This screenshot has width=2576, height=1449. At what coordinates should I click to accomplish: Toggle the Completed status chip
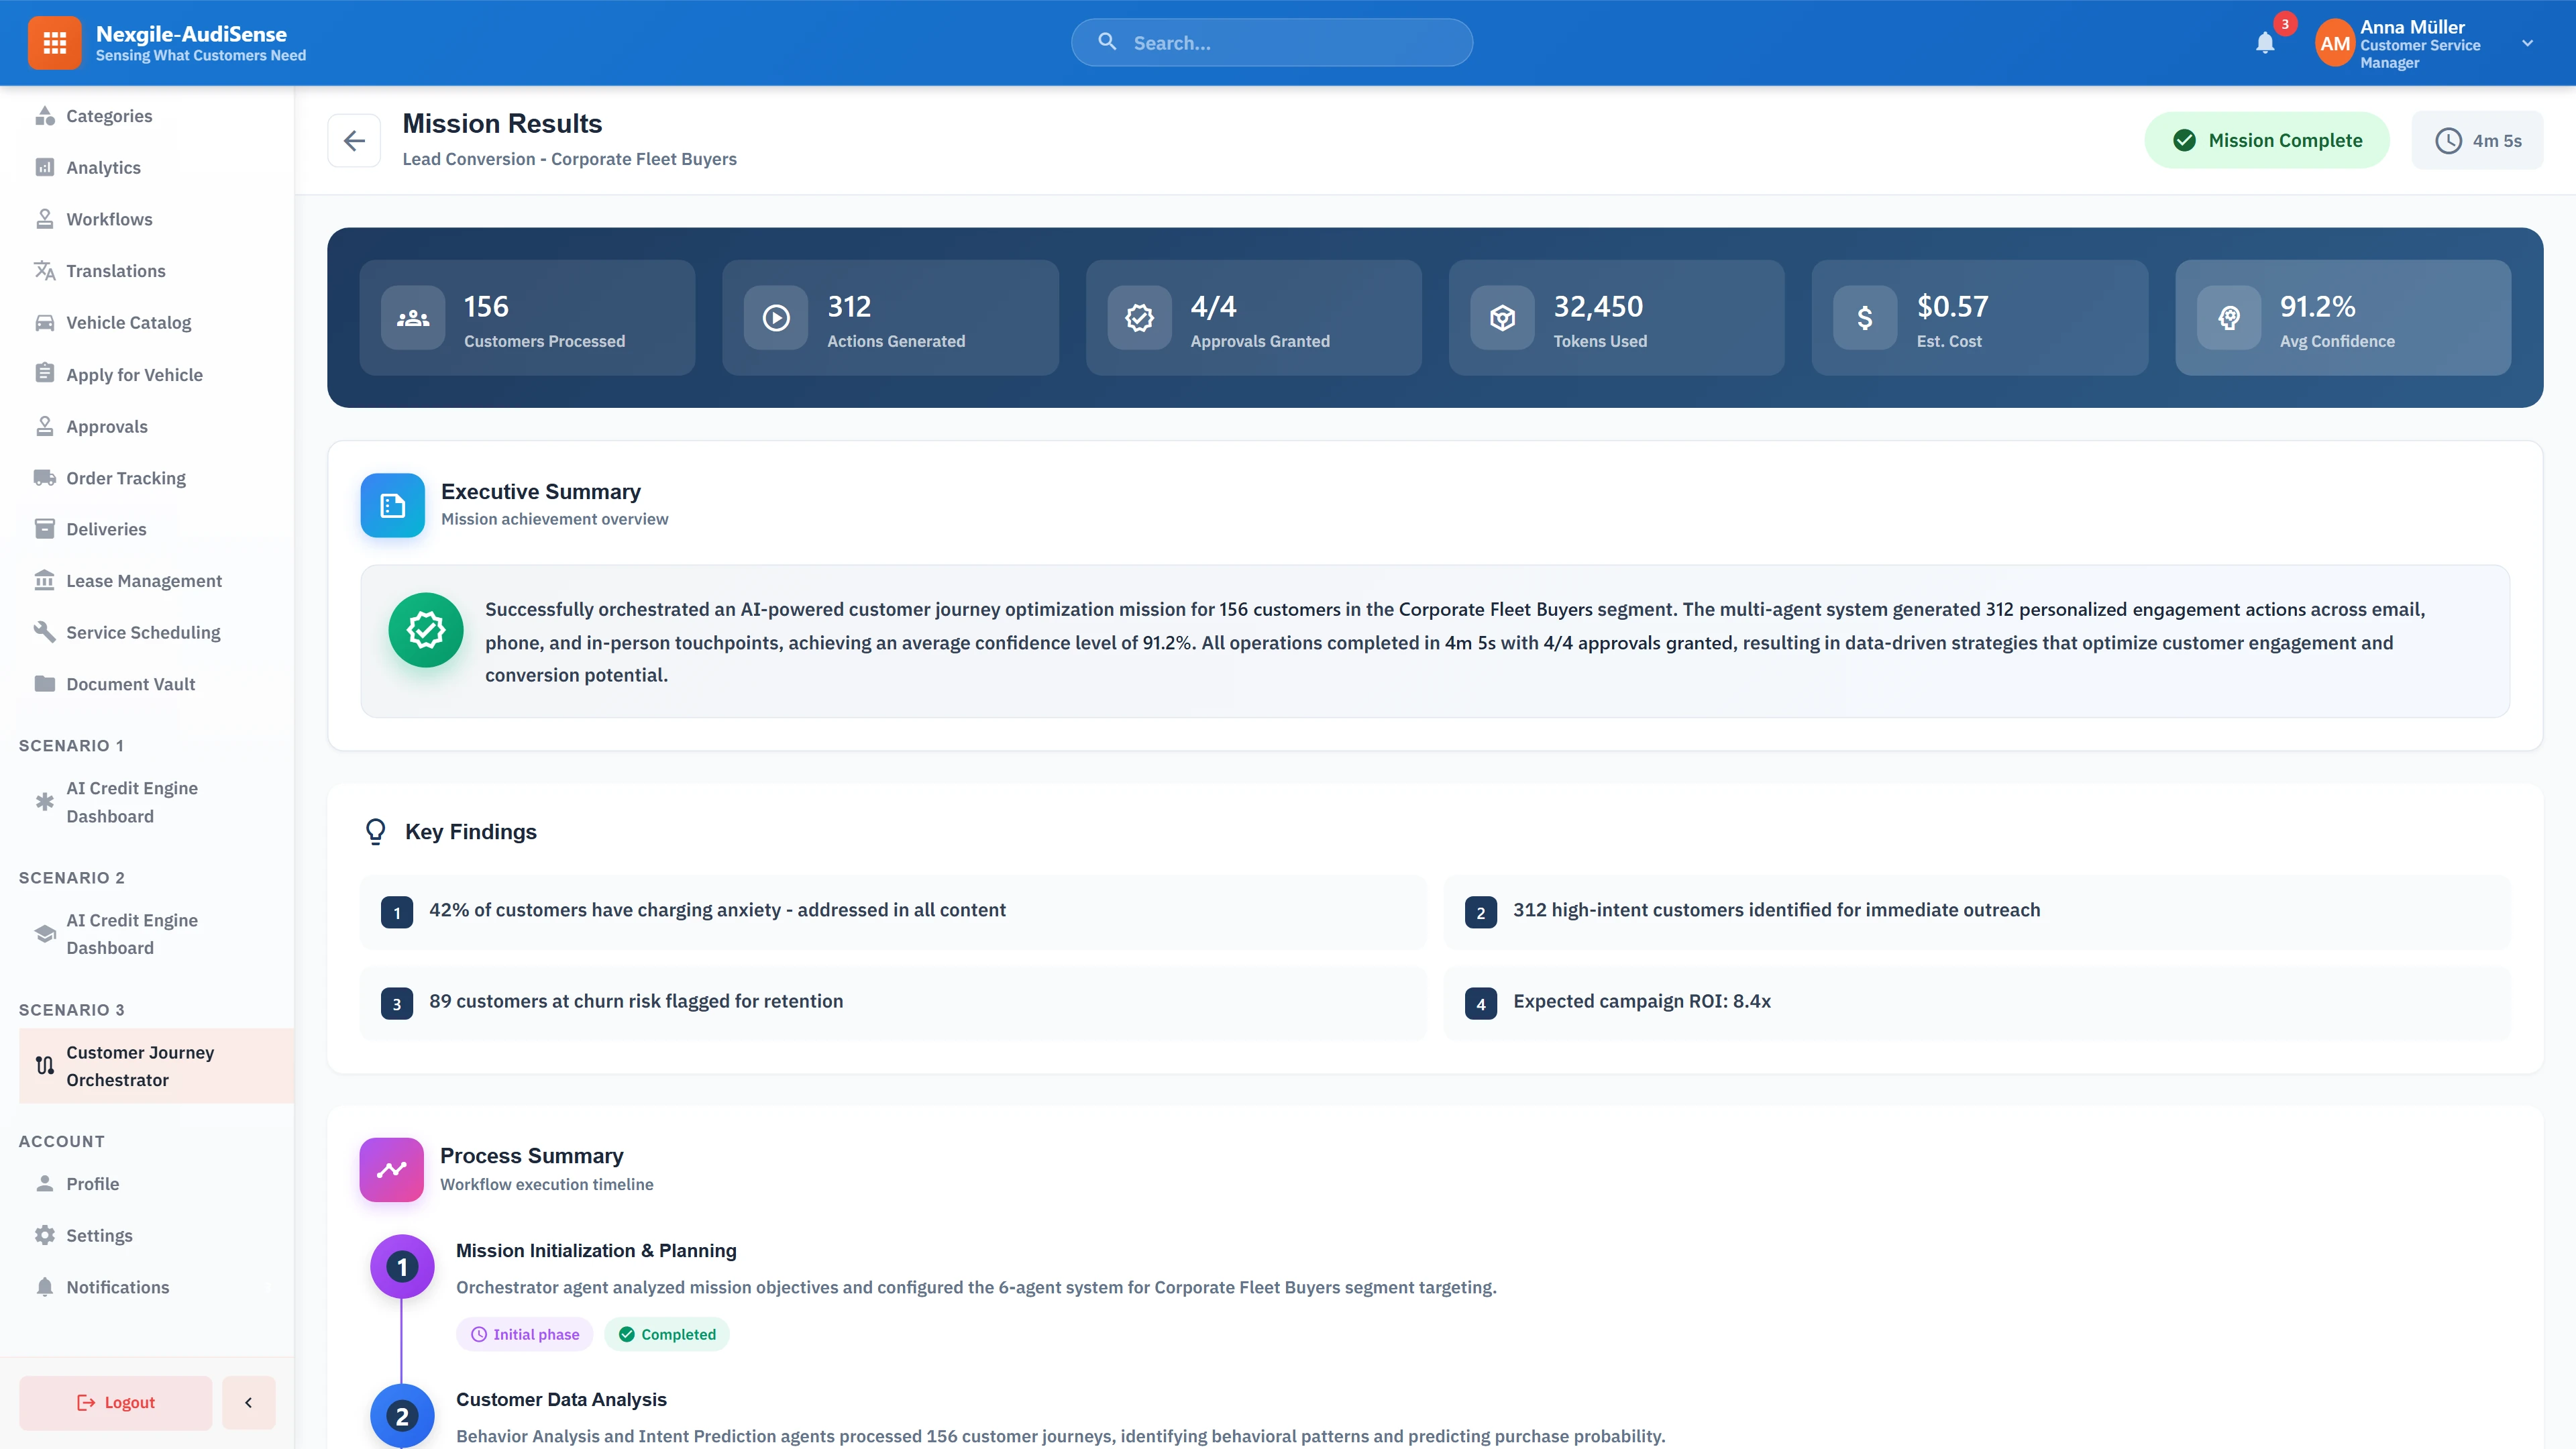coord(667,1334)
